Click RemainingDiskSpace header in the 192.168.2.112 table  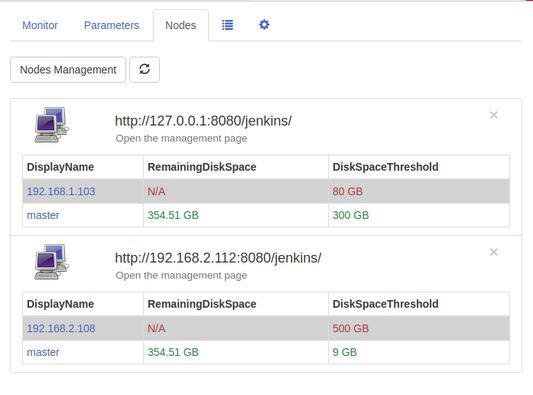[x=202, y=304]
